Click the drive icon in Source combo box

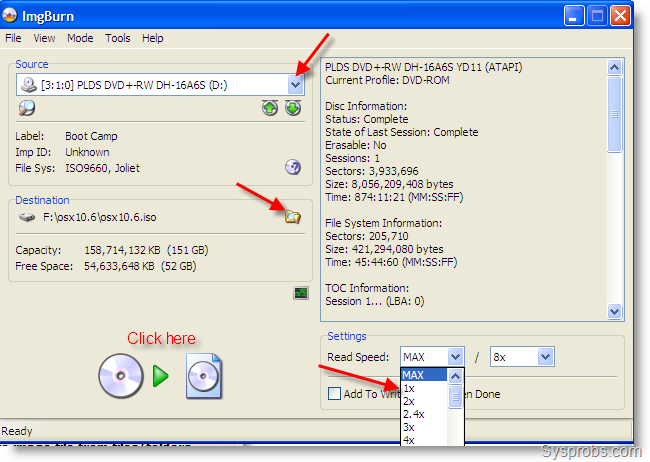pyautogui.click(x=29, y=85)
